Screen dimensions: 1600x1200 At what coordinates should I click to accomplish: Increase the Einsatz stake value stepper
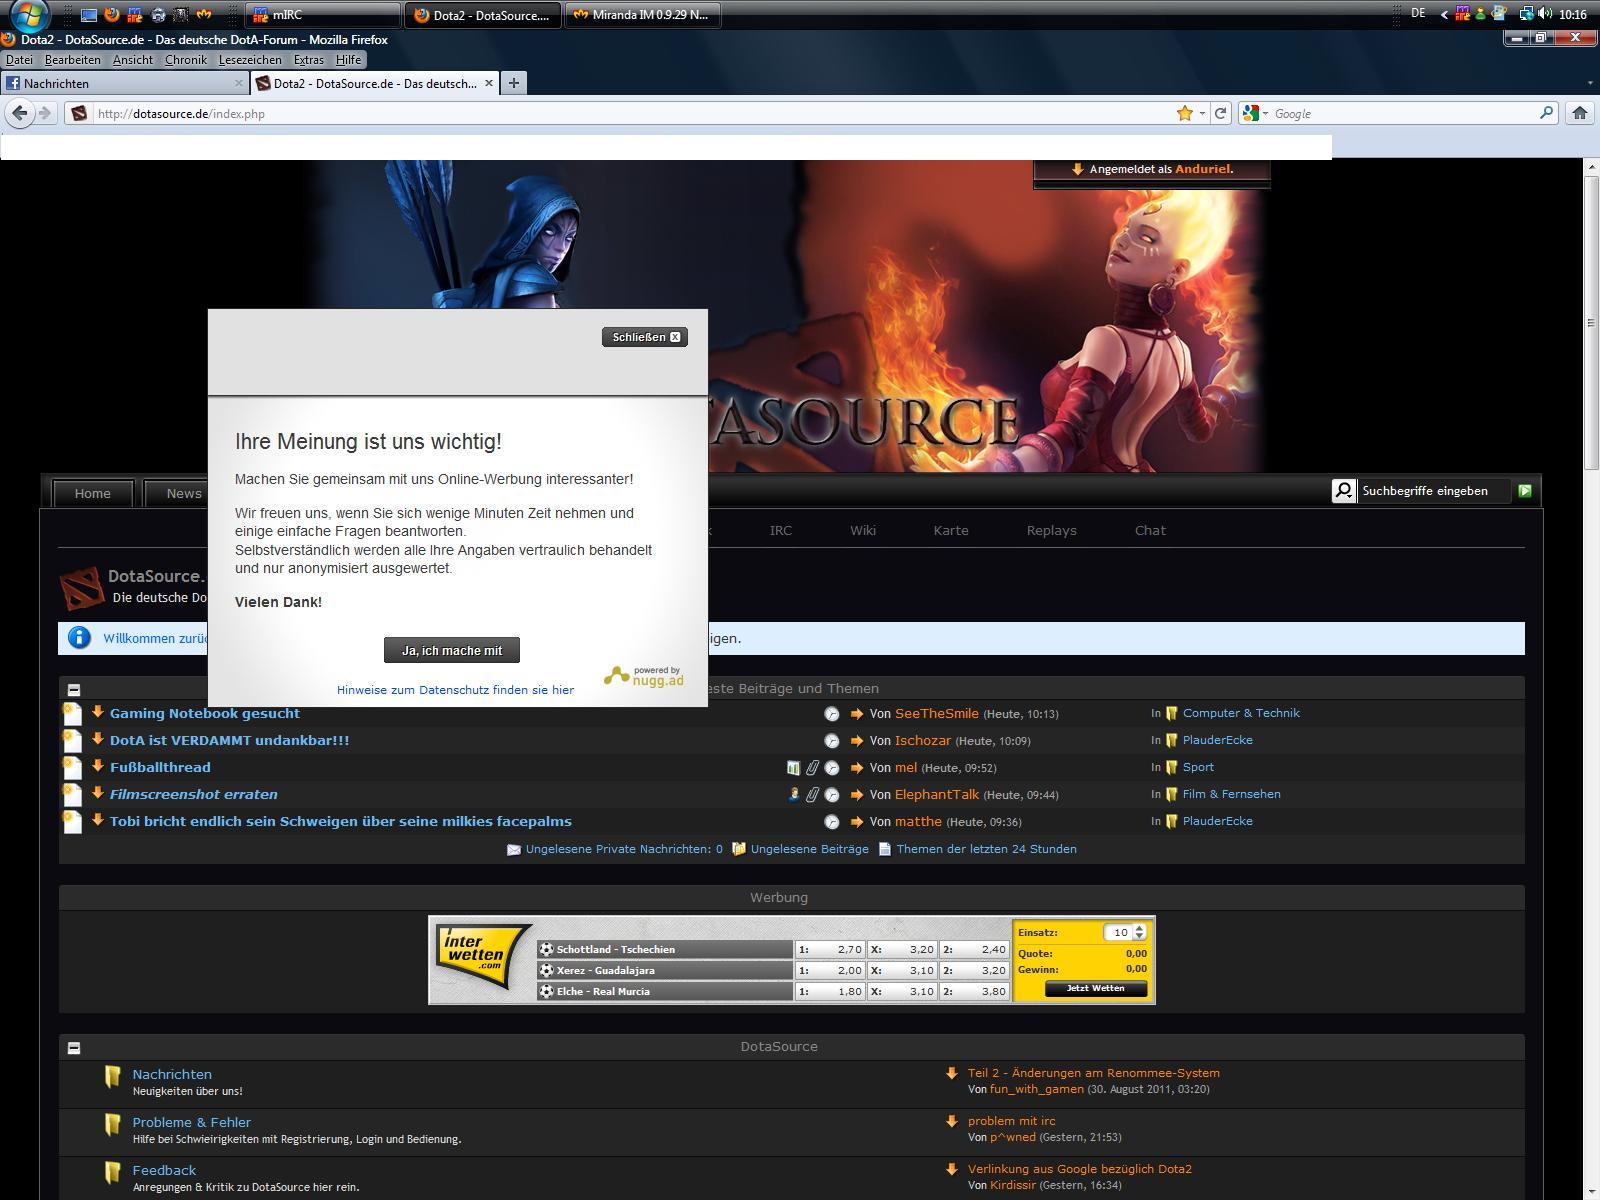click(1139, 928)
